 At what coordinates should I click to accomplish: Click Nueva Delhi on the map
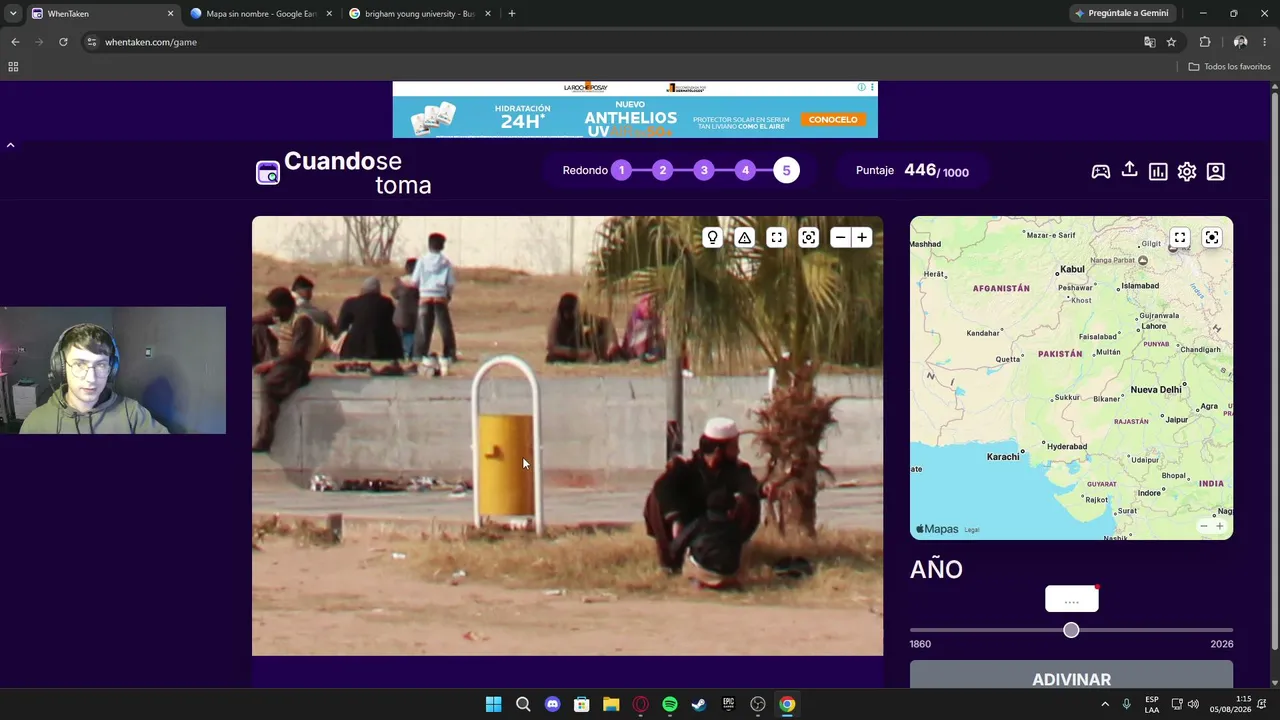pyautogui.click(x=1156, y=390)
